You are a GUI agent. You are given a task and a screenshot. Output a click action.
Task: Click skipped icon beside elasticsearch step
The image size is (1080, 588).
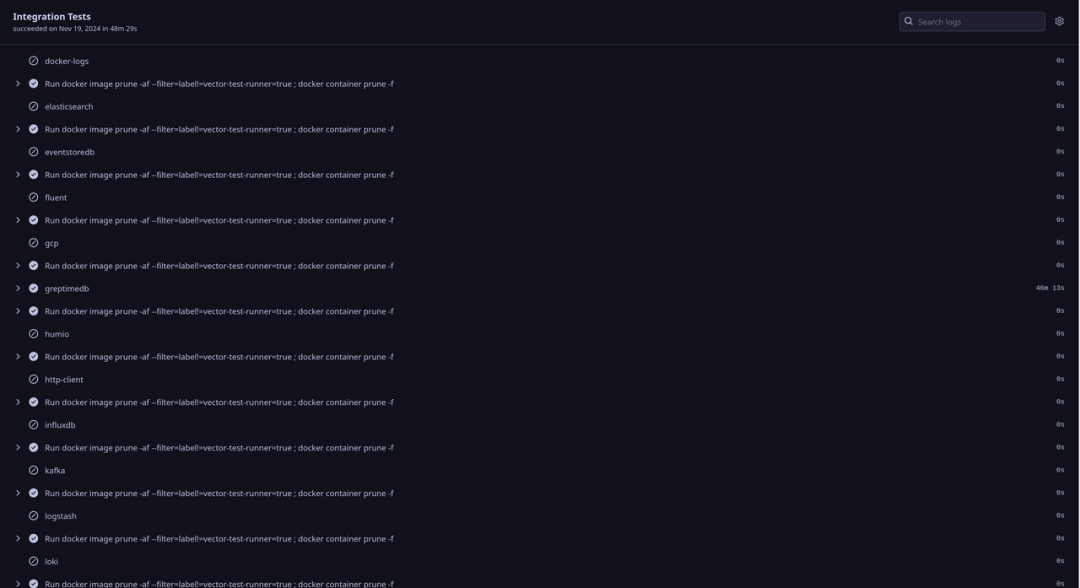(x=33, y=106)
